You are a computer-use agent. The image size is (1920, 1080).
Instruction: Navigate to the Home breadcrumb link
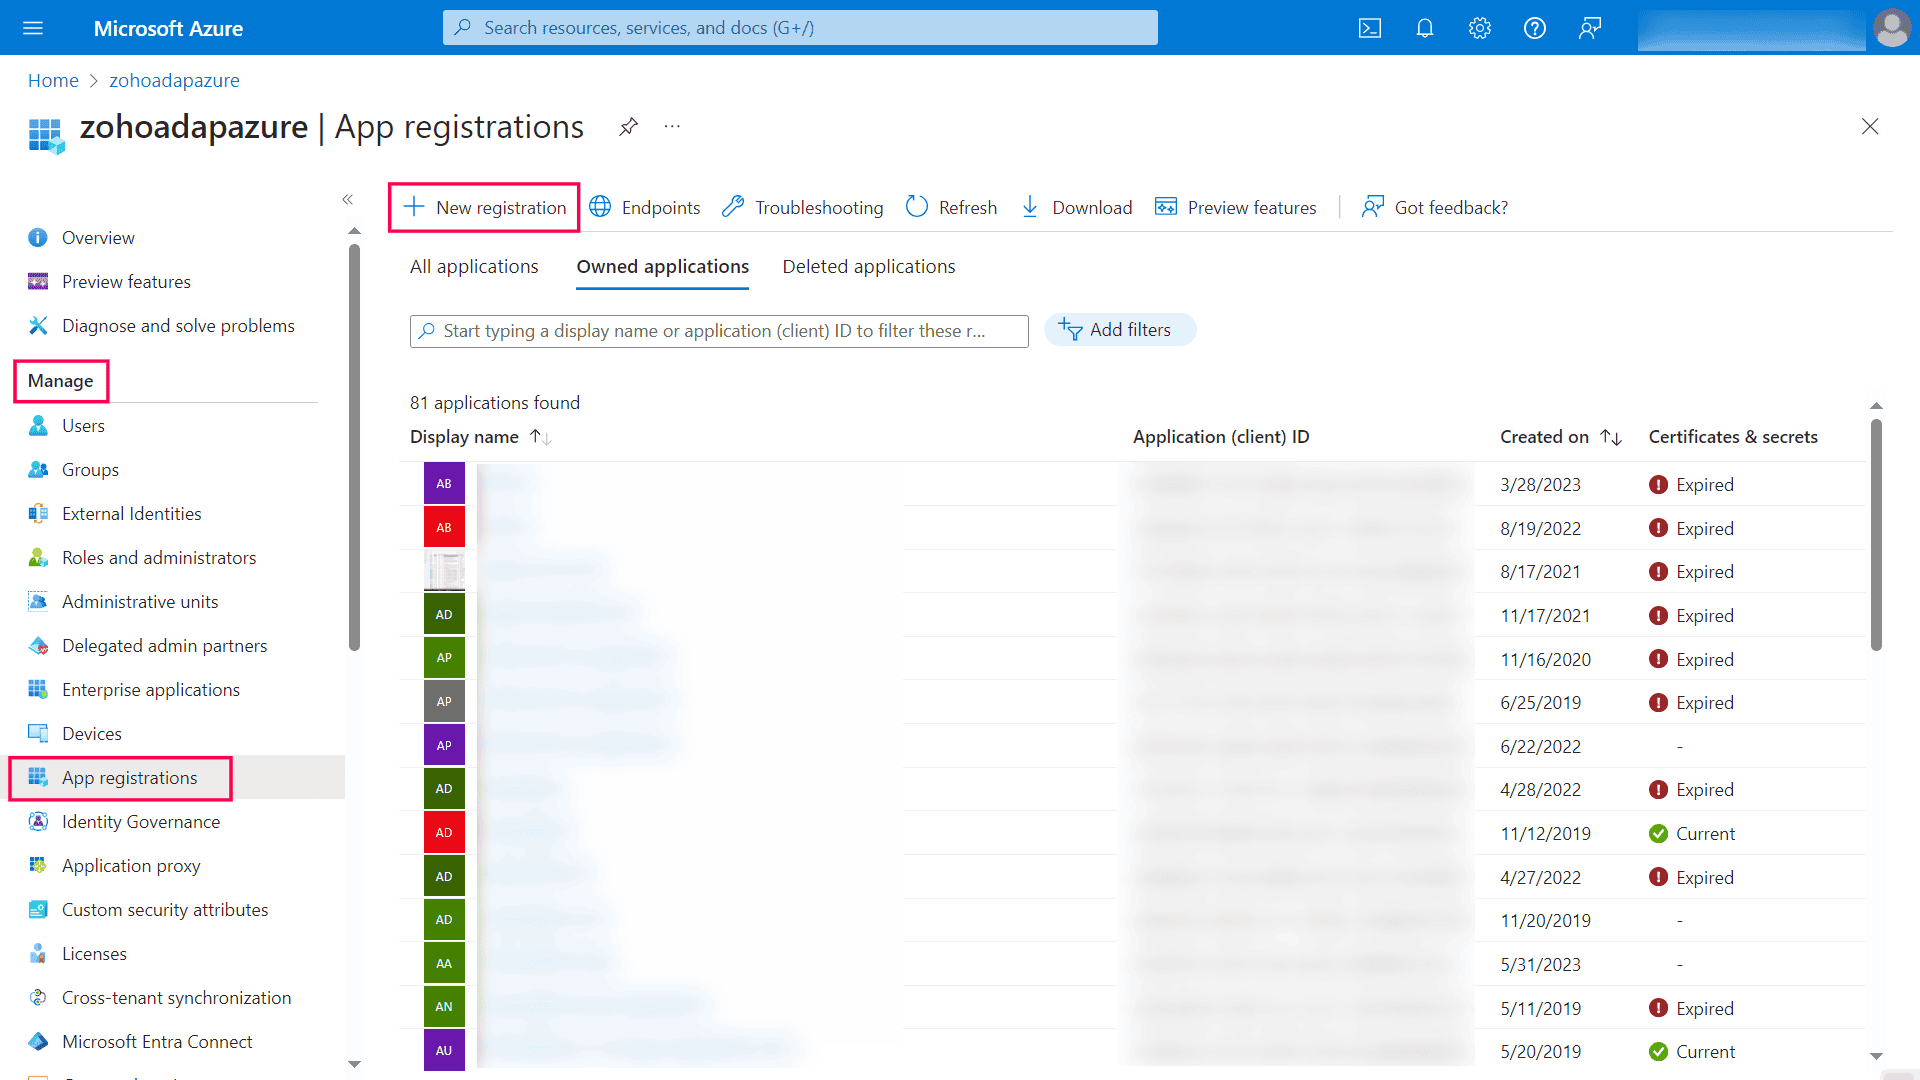[53, 80]
